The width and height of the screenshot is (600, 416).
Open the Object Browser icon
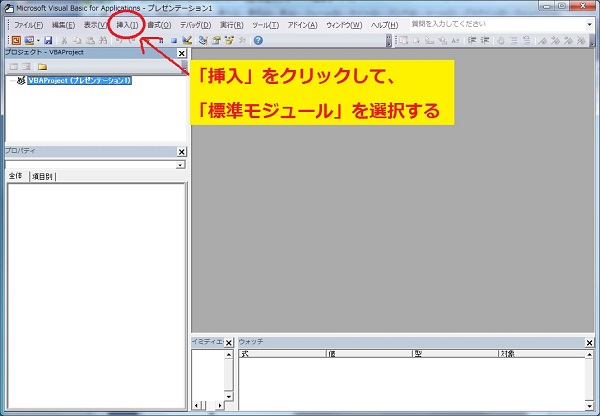point(229,40)
